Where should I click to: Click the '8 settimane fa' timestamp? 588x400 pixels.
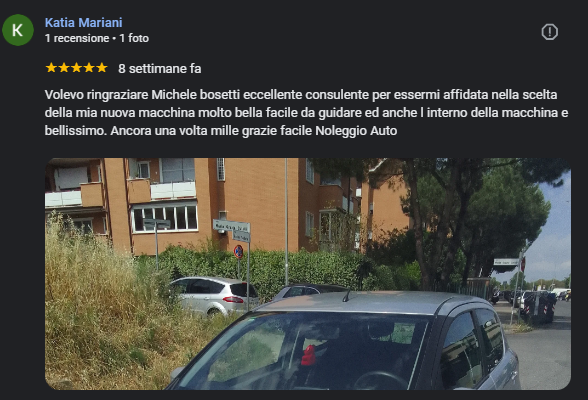(x=160, y=69)
